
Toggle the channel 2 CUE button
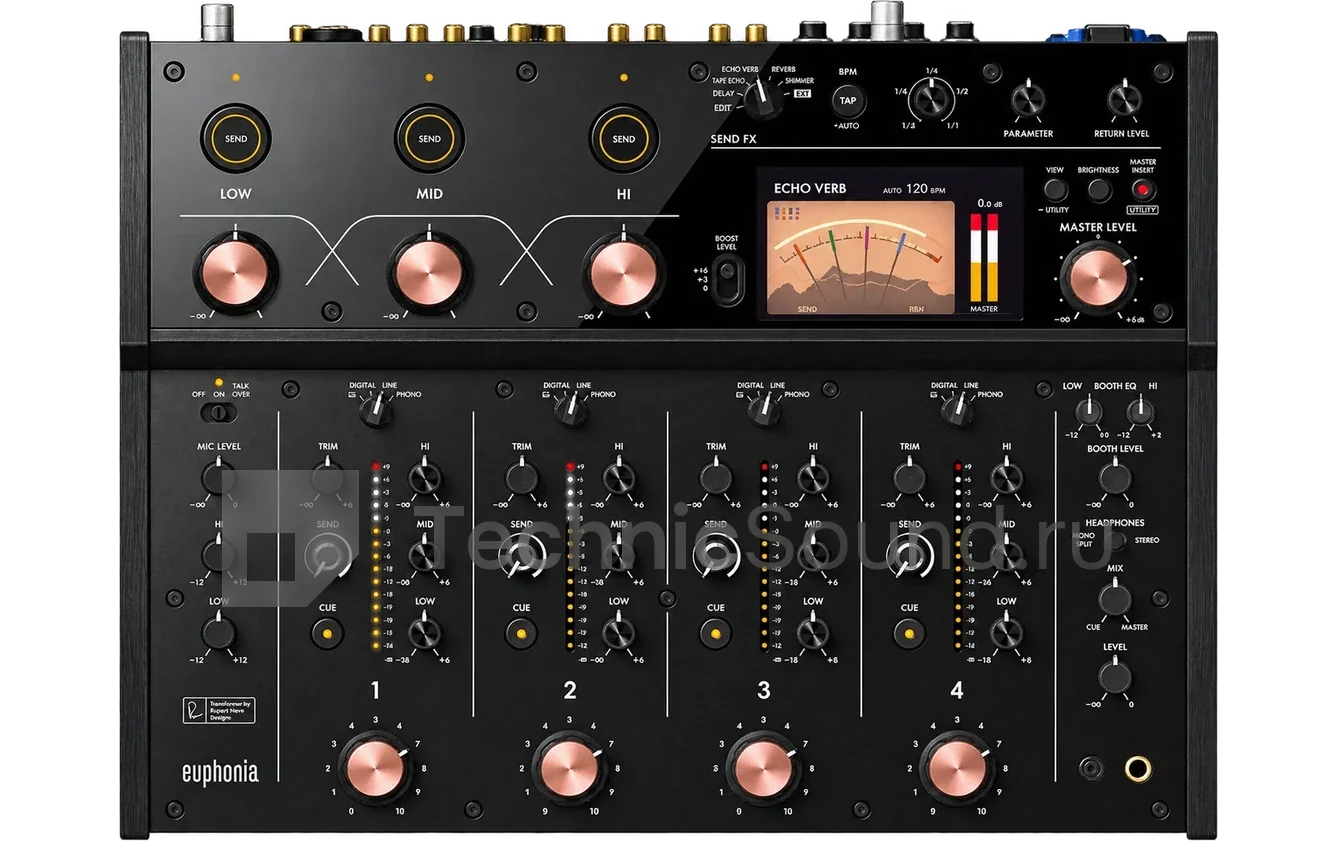click(x=521, y=633)
